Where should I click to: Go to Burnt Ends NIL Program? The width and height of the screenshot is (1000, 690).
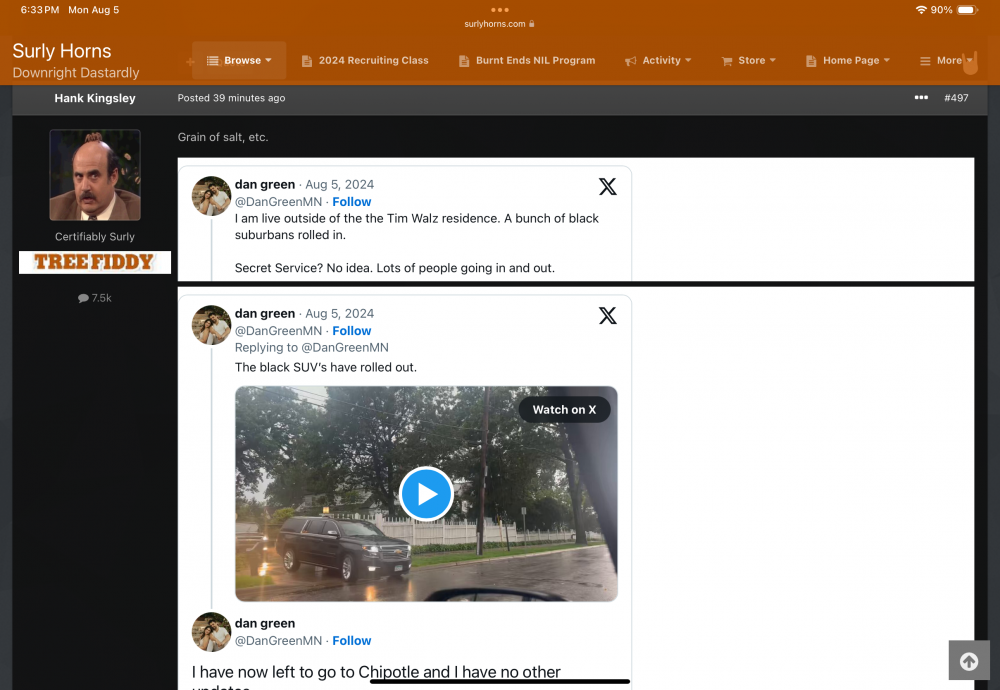526,61
